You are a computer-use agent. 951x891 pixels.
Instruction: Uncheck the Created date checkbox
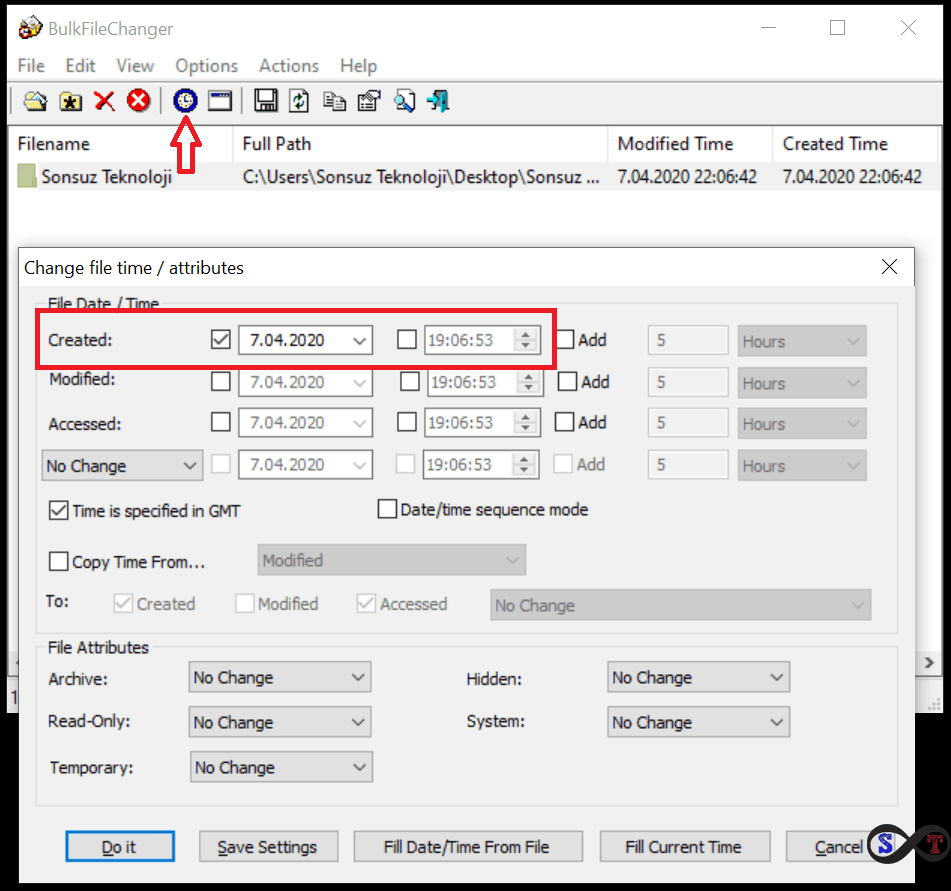pyautogui.click(x=222, y=340)
